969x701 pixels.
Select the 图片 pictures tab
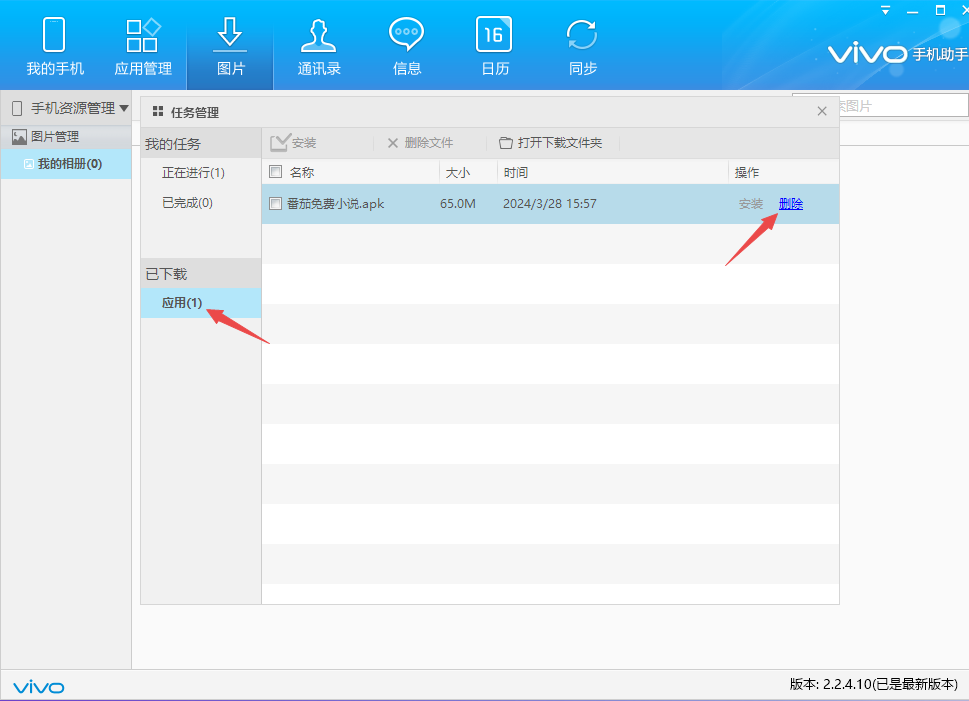point(231,46)
